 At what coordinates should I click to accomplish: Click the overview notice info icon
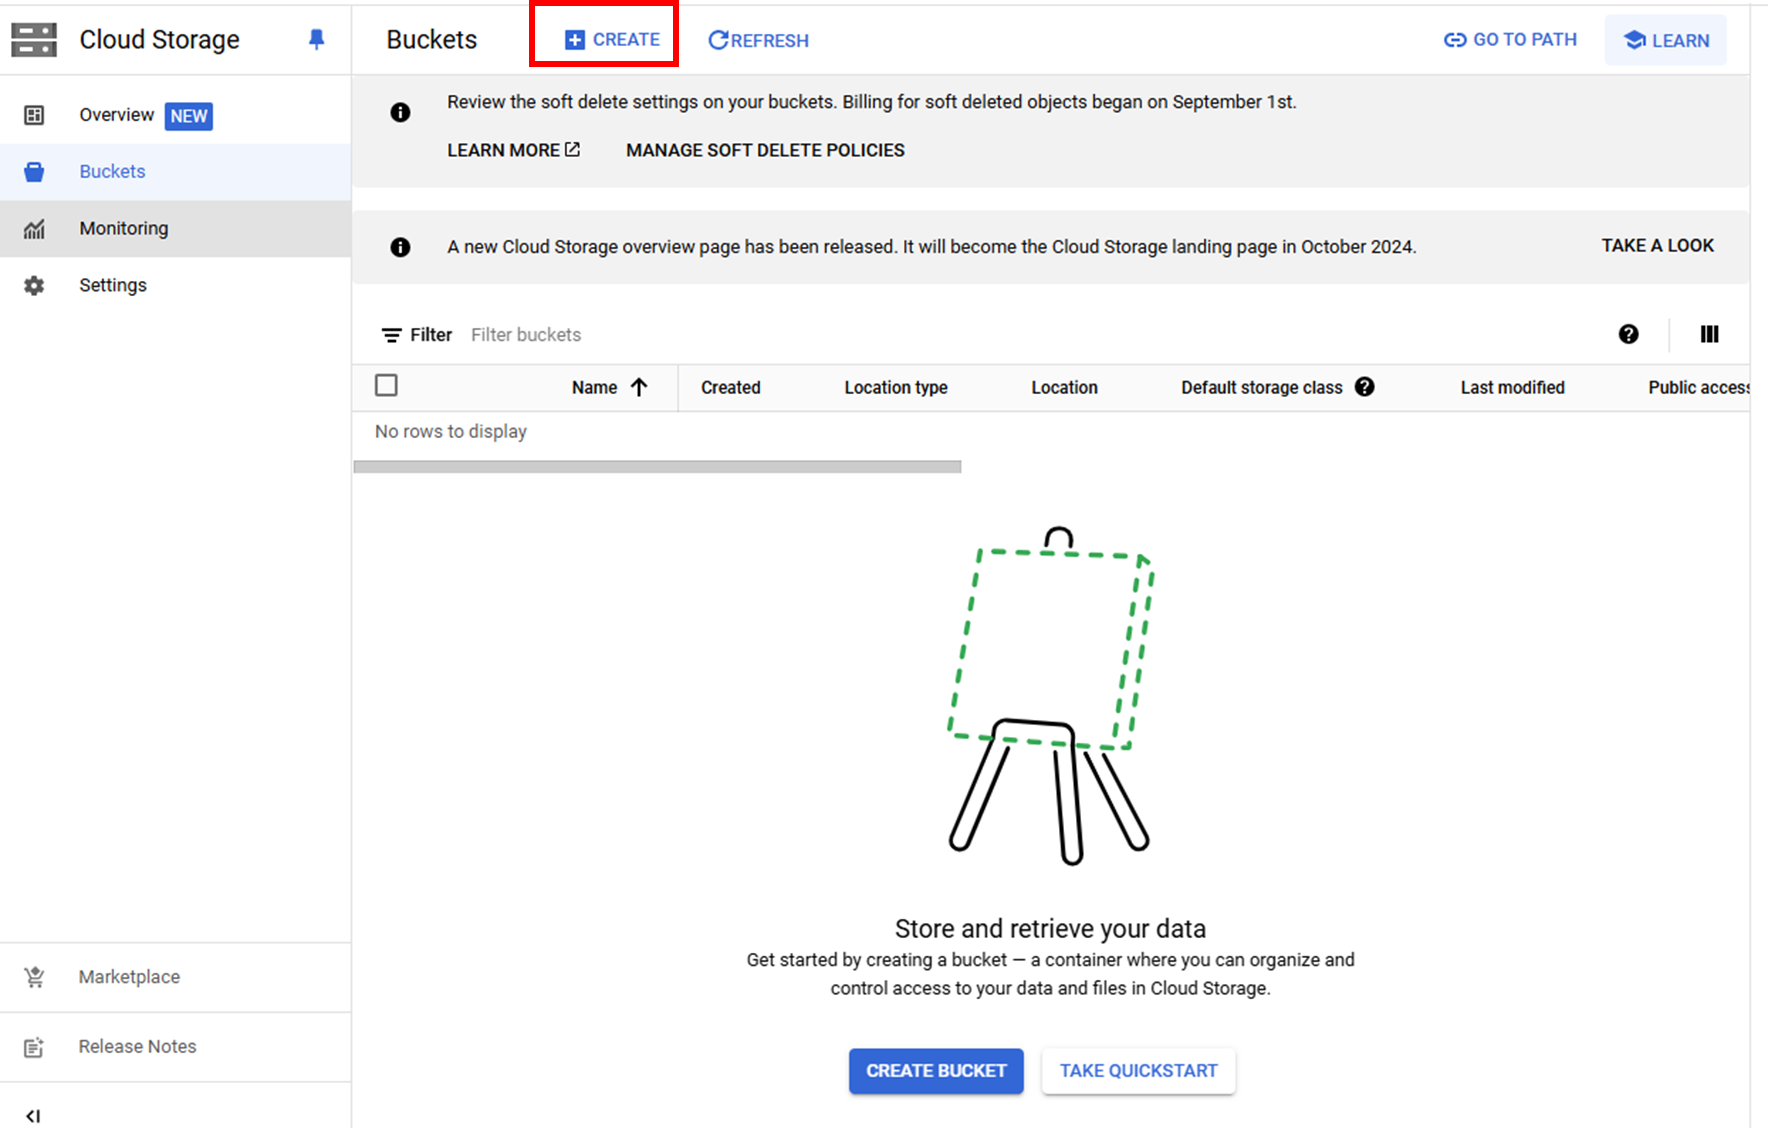click(400, 247)
